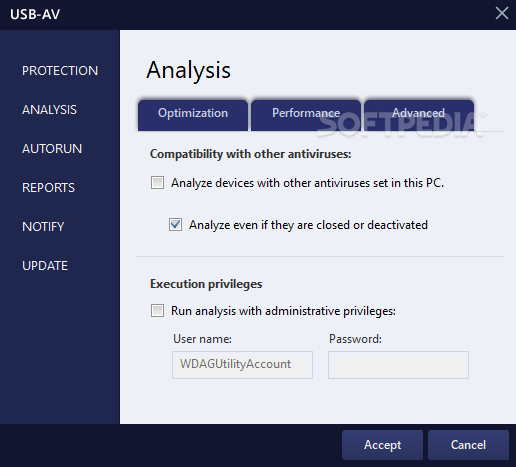The image size is (516, 467).
Task: Uncheck analyze even if closed or deactivated
Action: pyautogui.click(x=175, y=225)
